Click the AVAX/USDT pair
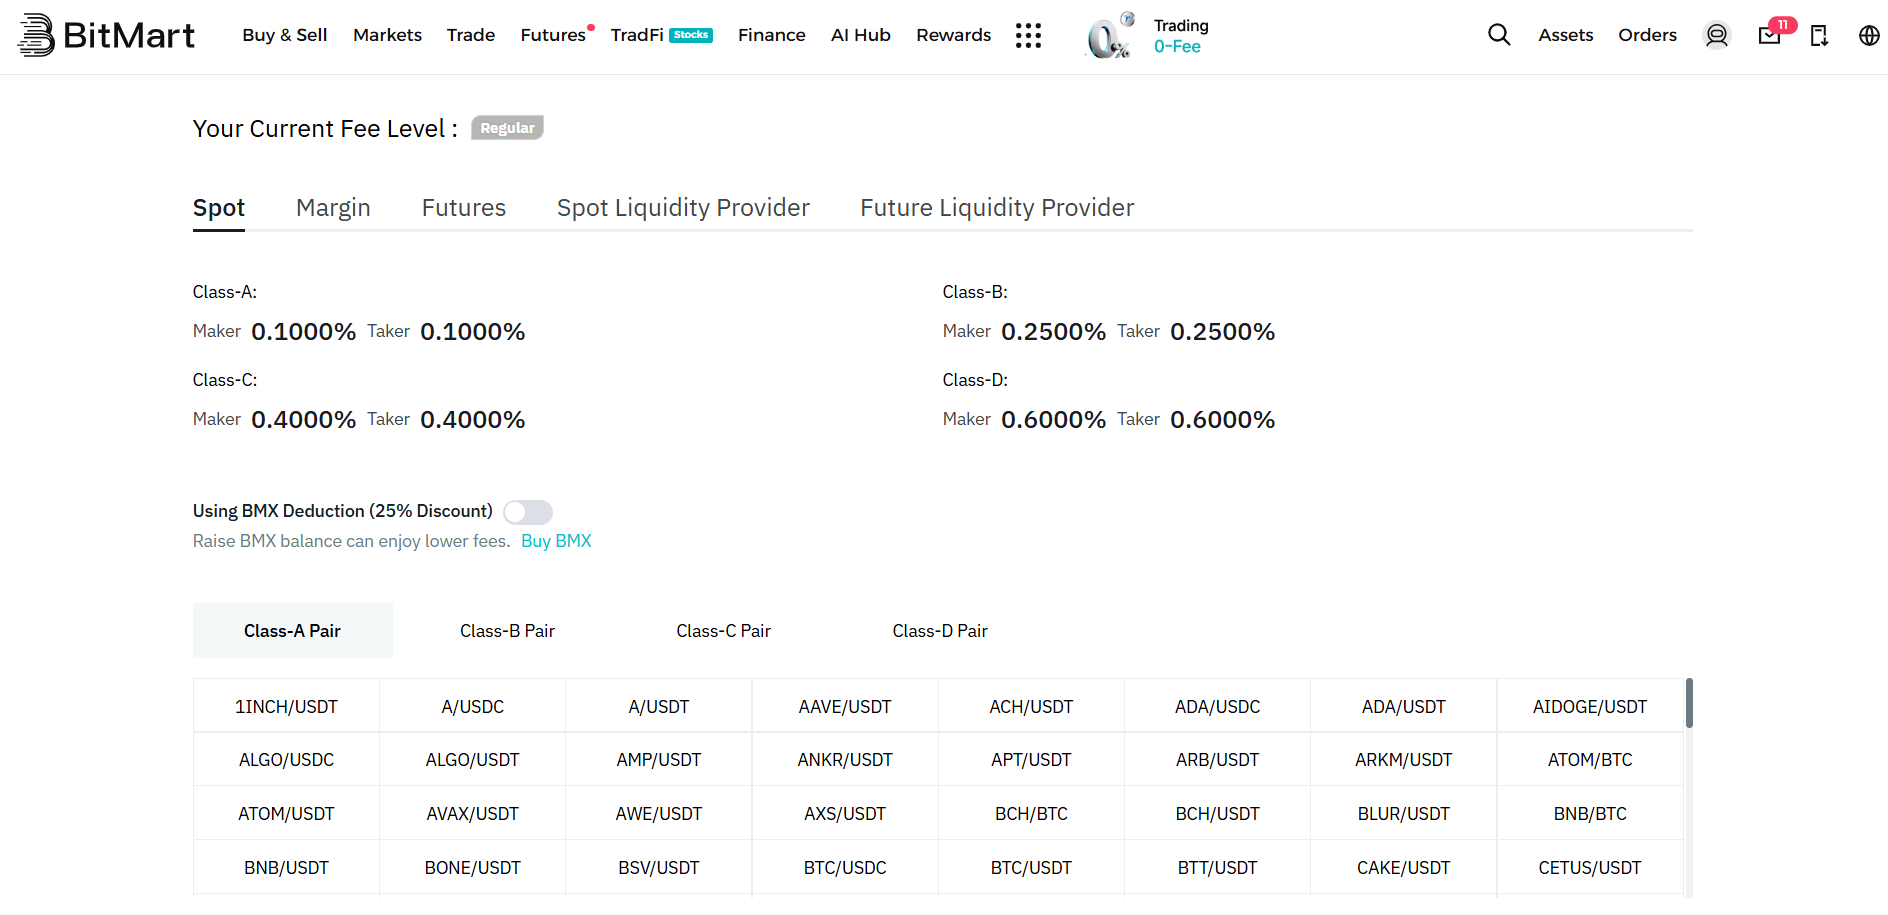The image size is (1888, 915). click(473, 814)
